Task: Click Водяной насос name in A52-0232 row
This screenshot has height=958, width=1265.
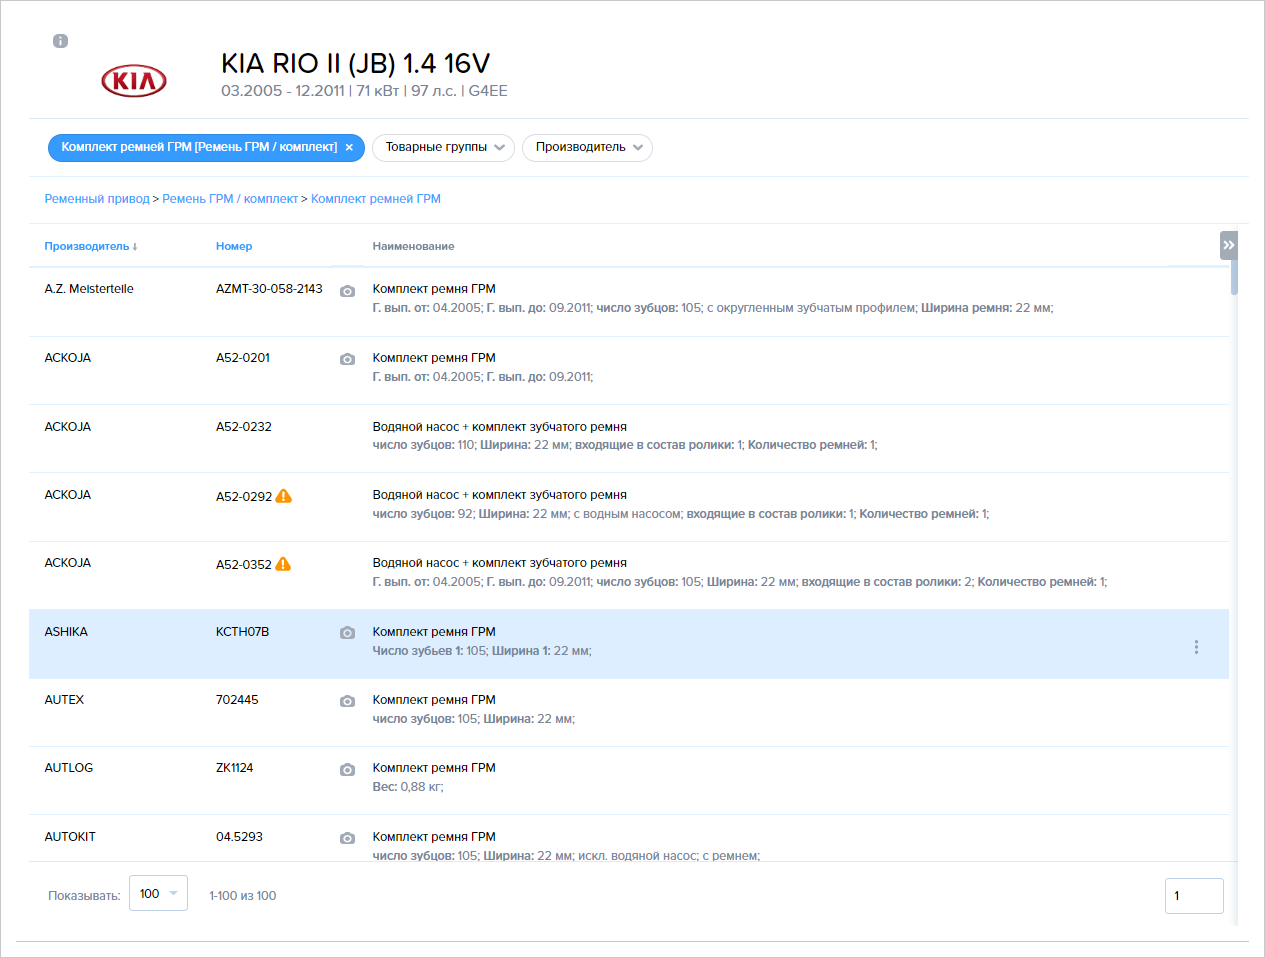Action: pos(500,427)
